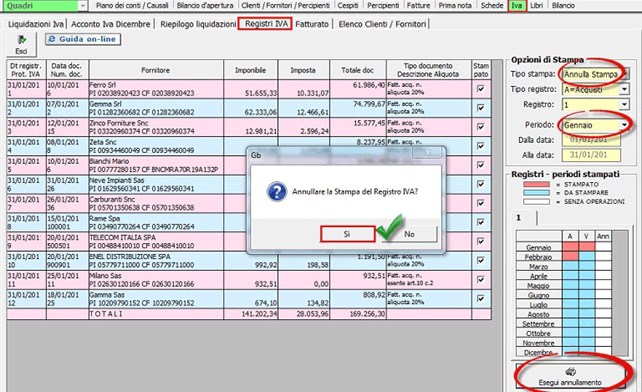Toggle Stampato checkbox for Rame Spa

click(x=481, y=222)
